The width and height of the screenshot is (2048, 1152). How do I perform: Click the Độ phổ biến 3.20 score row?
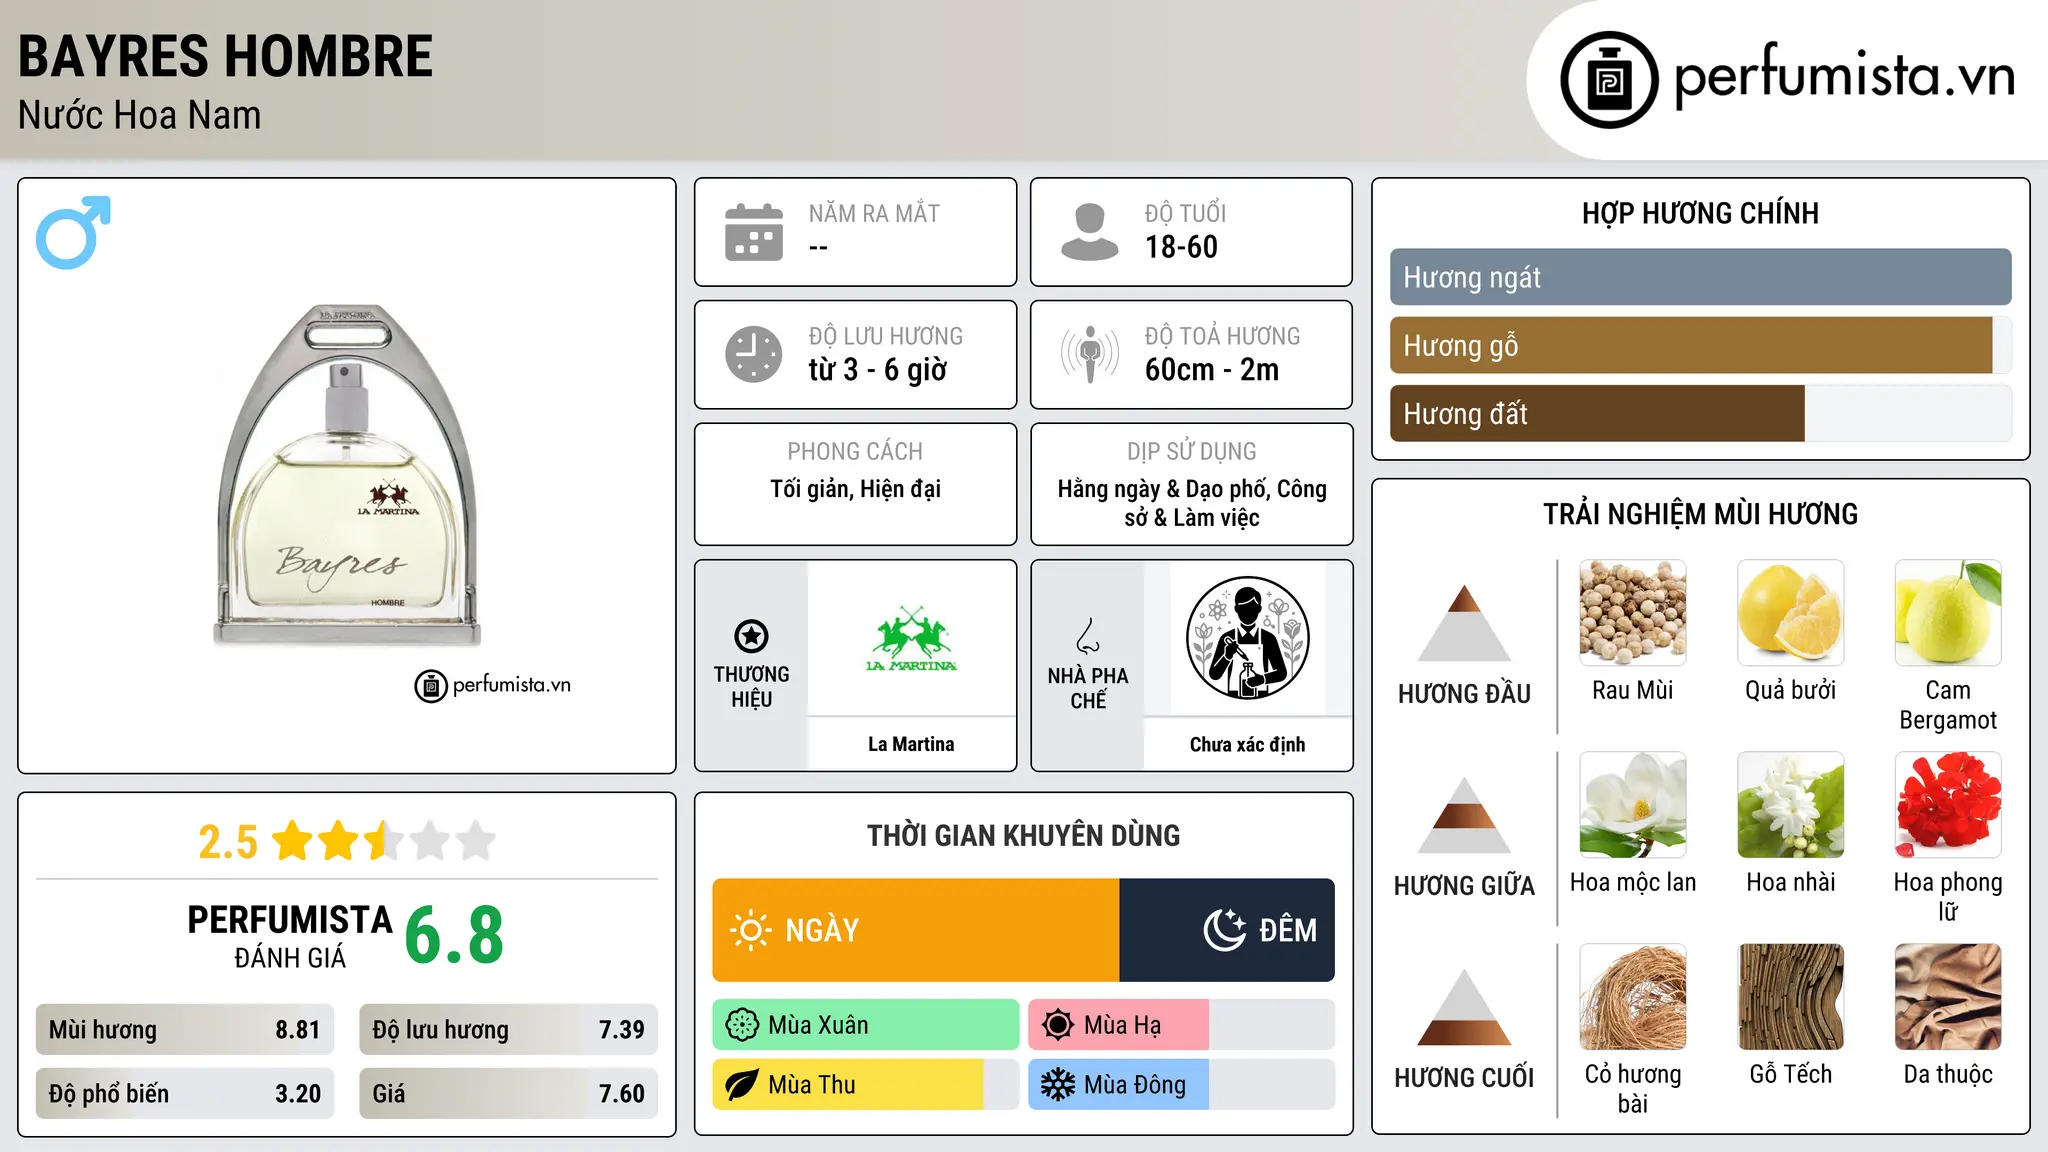(x=185, y=1093)
